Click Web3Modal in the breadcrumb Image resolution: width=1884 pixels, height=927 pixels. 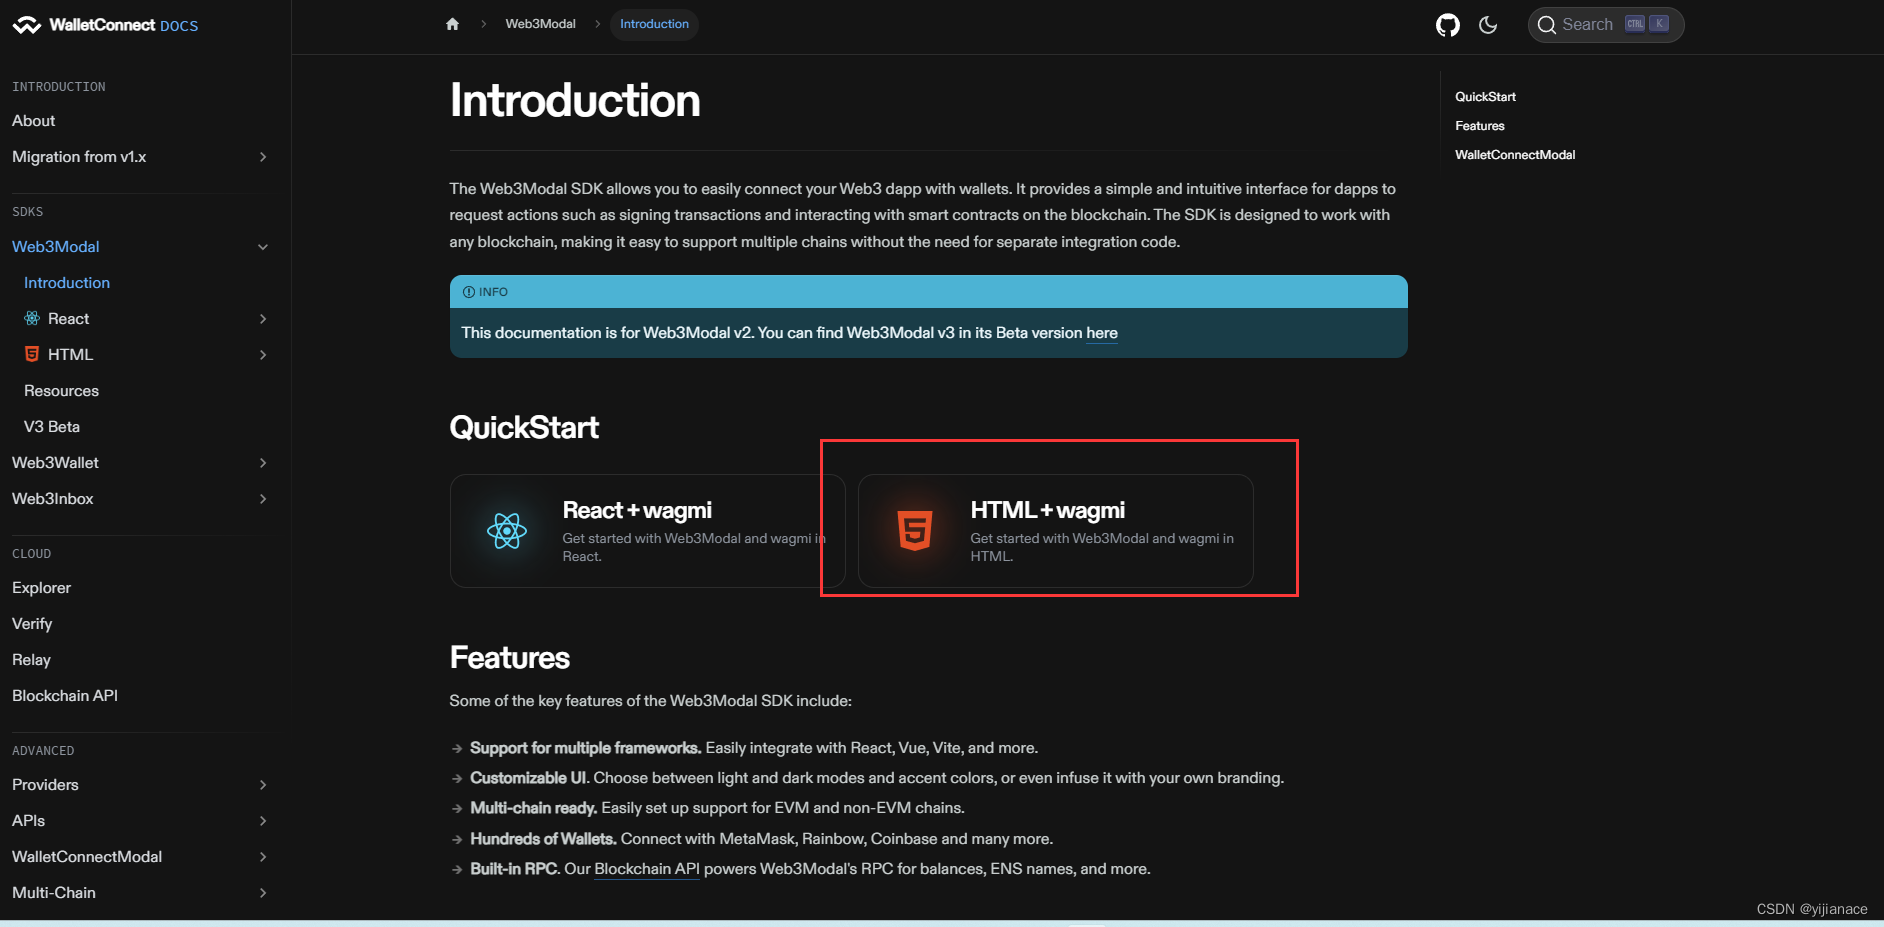(540, 24)
